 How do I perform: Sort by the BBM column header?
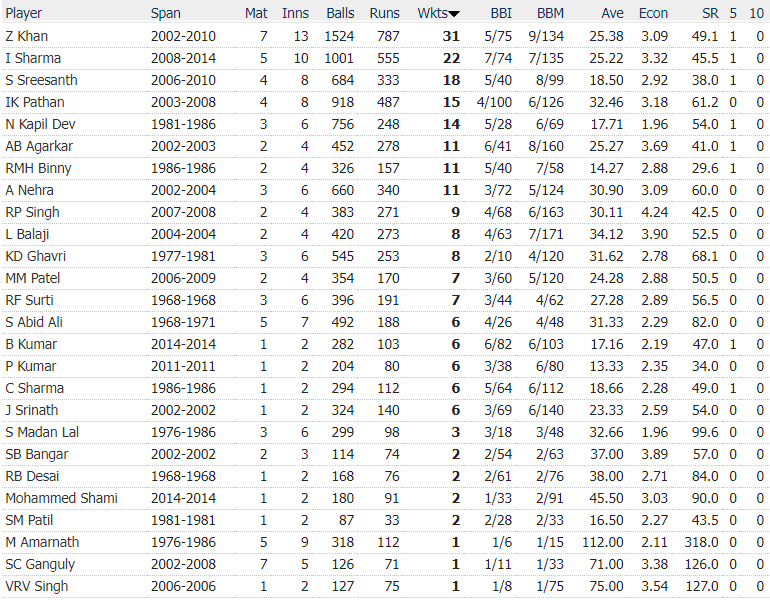(550, 13)
